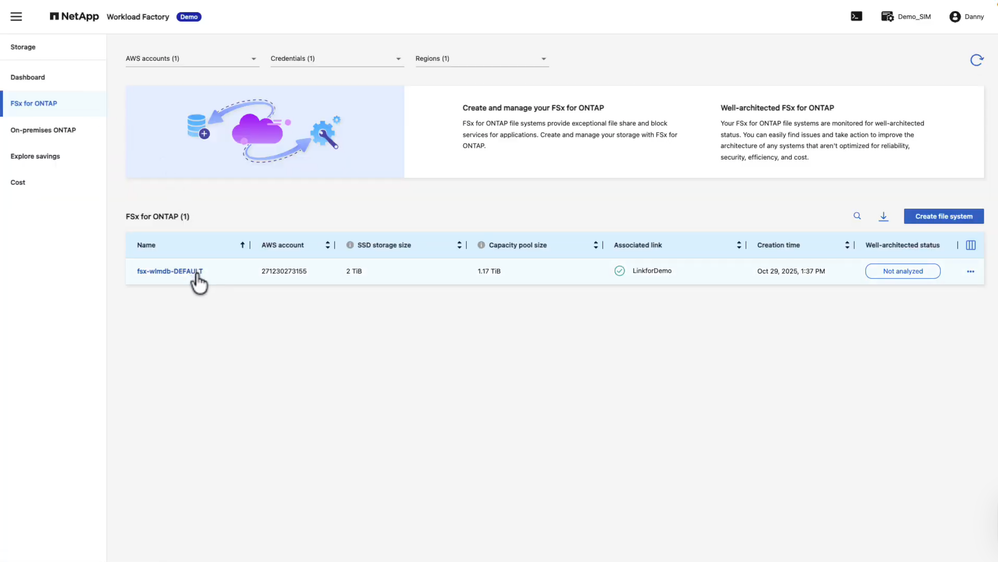Image resolution: width=998 pixels, height=562 pixels.
Task: Click Capacity pool size info icon
Action: tap(481, 245)
